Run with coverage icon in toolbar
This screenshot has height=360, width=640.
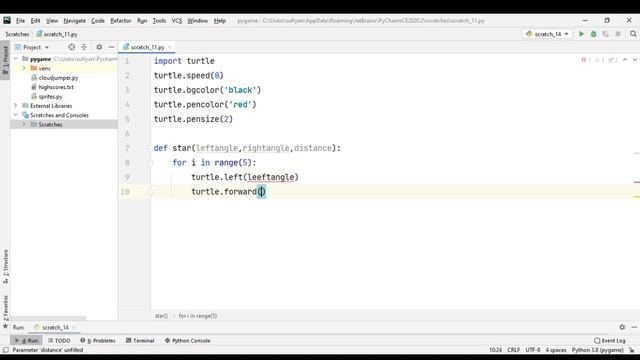pyautogui.click(x=606, y=34)
